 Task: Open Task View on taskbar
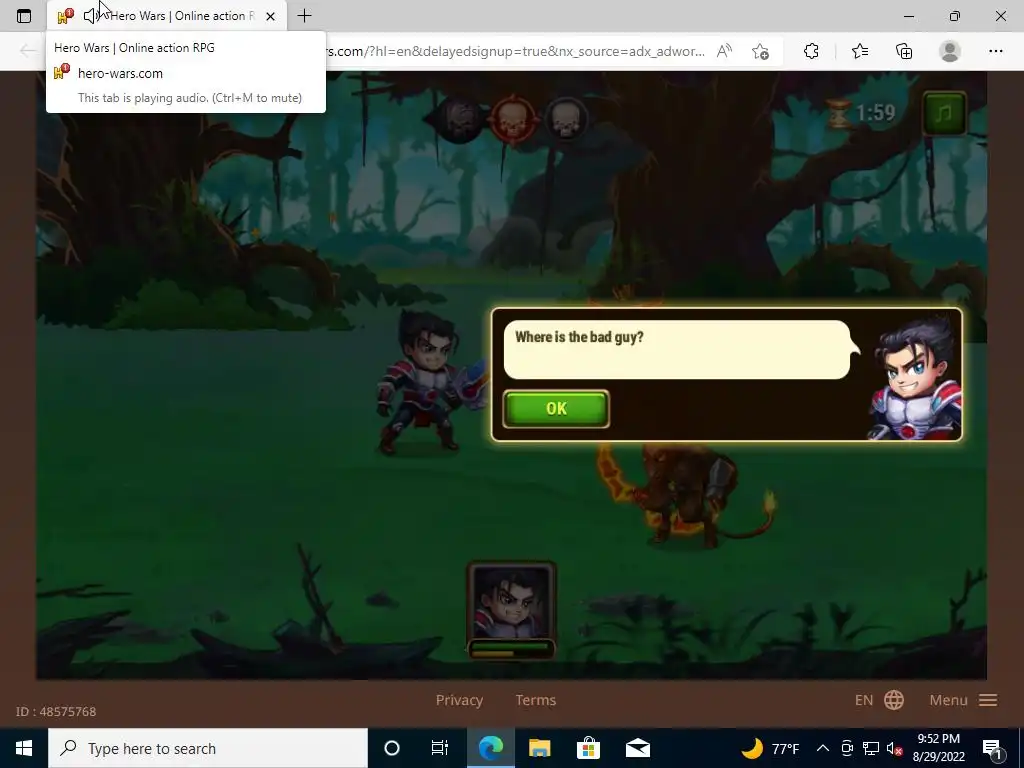440,748
